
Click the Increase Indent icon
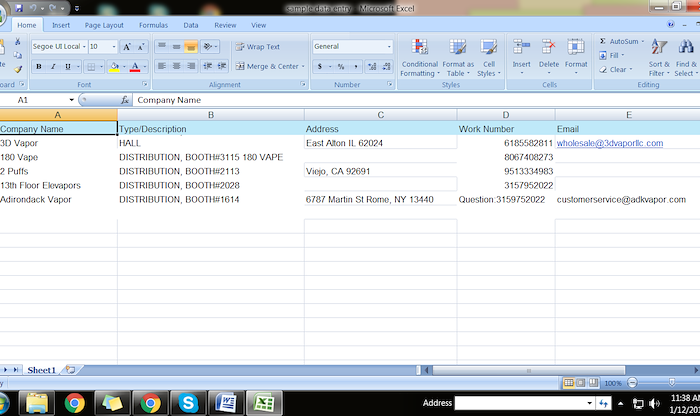[222, 66]
